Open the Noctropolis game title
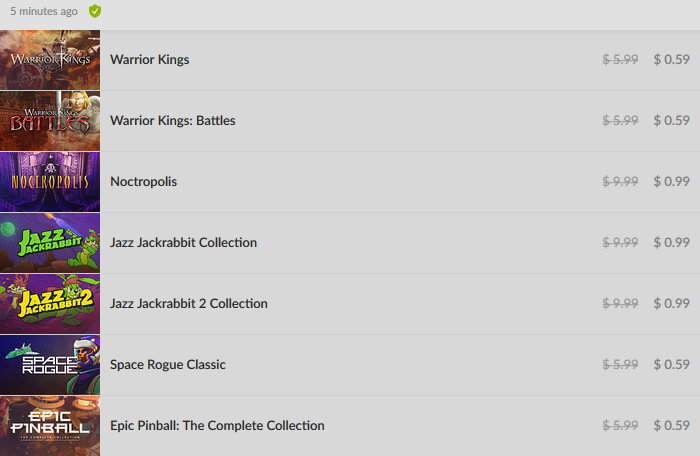Image resolution: width=700 pixels, height=456 pixels. pos(143,182)
